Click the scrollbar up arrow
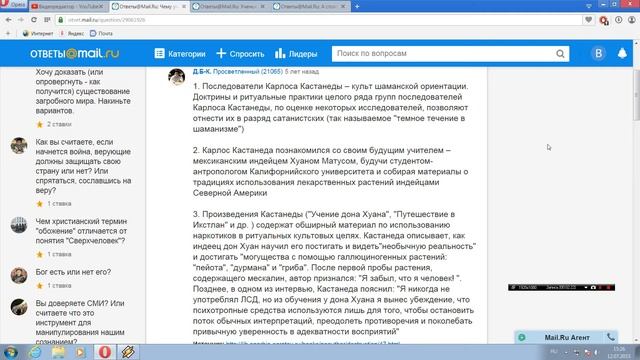This screenshot has height=360, width=640. tap(636, 42)
